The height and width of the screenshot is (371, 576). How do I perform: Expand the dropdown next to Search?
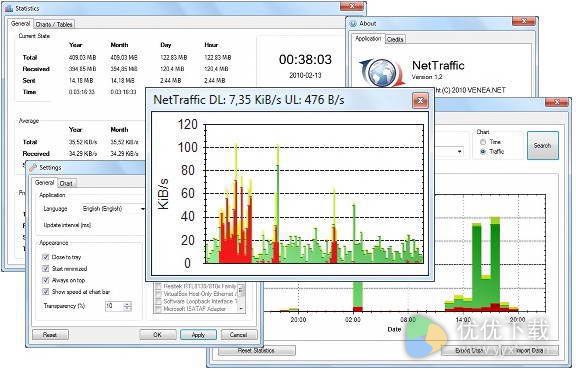click(x=460, y=152)
